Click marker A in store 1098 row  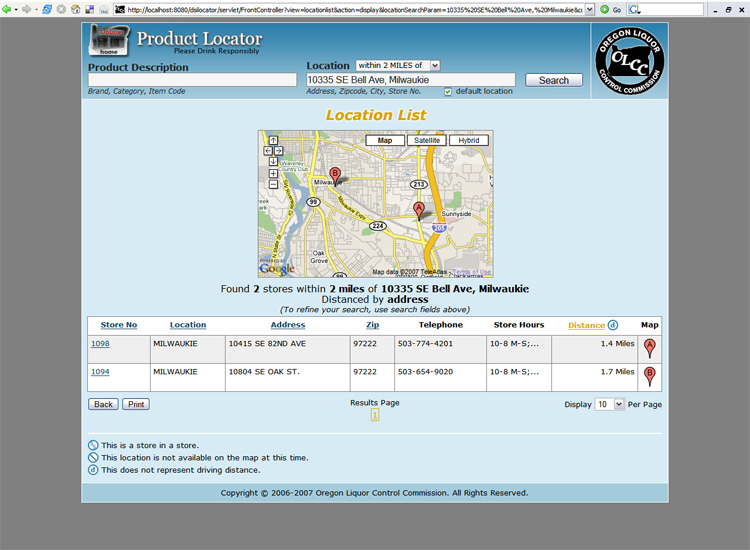point(650,348)
